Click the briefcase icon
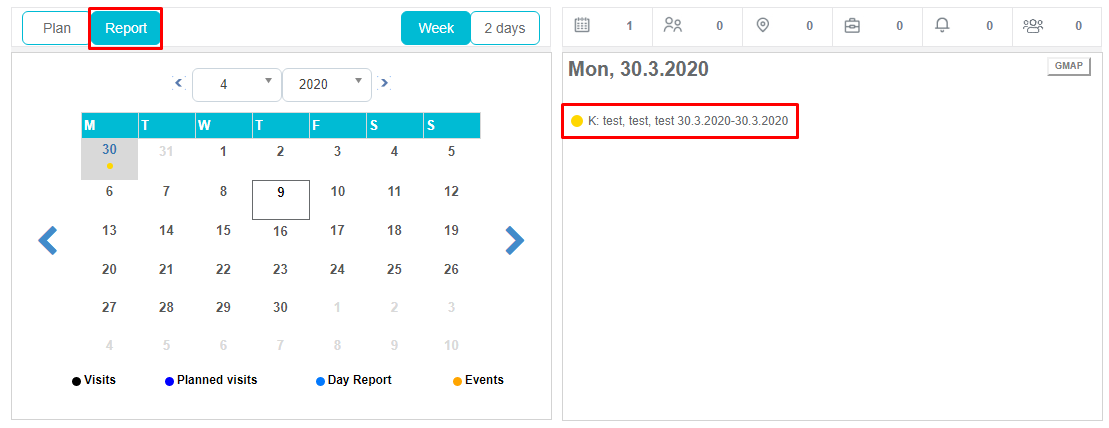This screenshot has width=1109, height=428. (x=852, y=26)
